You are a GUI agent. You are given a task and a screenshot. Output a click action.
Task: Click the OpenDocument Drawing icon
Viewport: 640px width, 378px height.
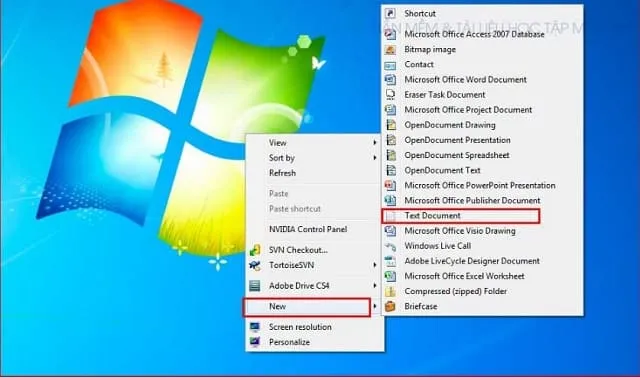391,125
